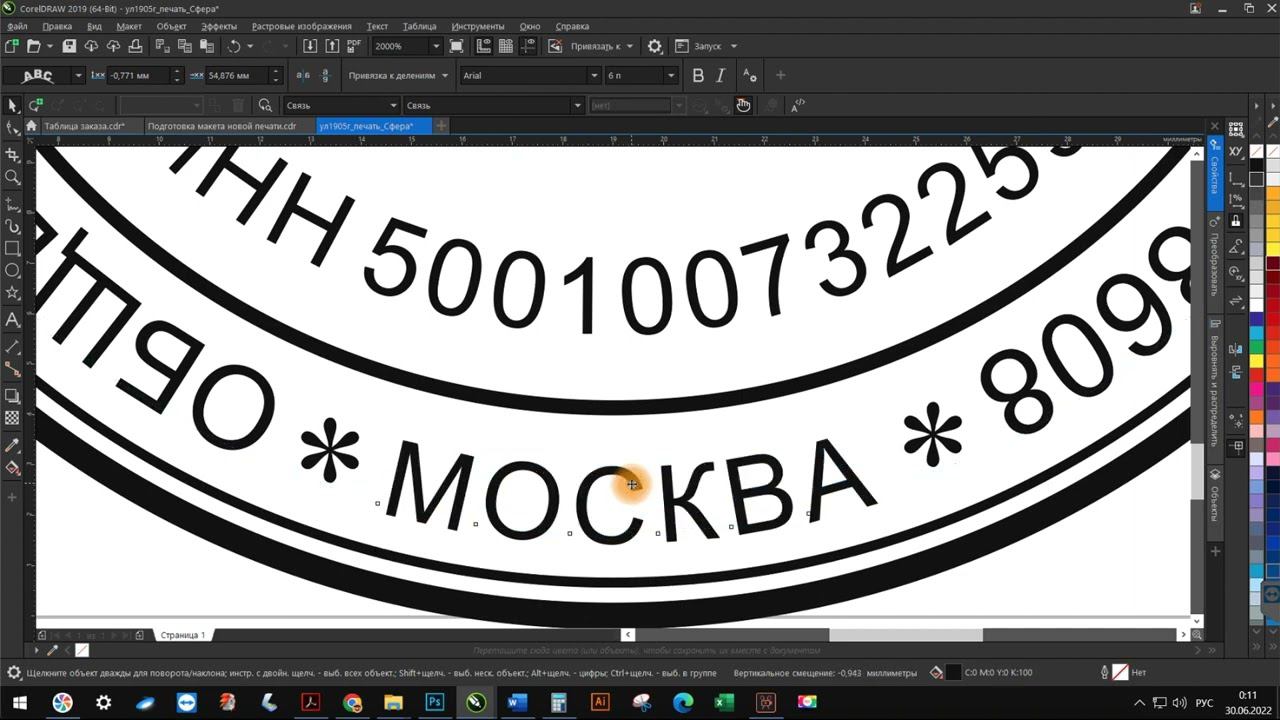Viewport: 1280px width, 720px height.
Task: Open the Options gear icon
Action: [655, 46]
